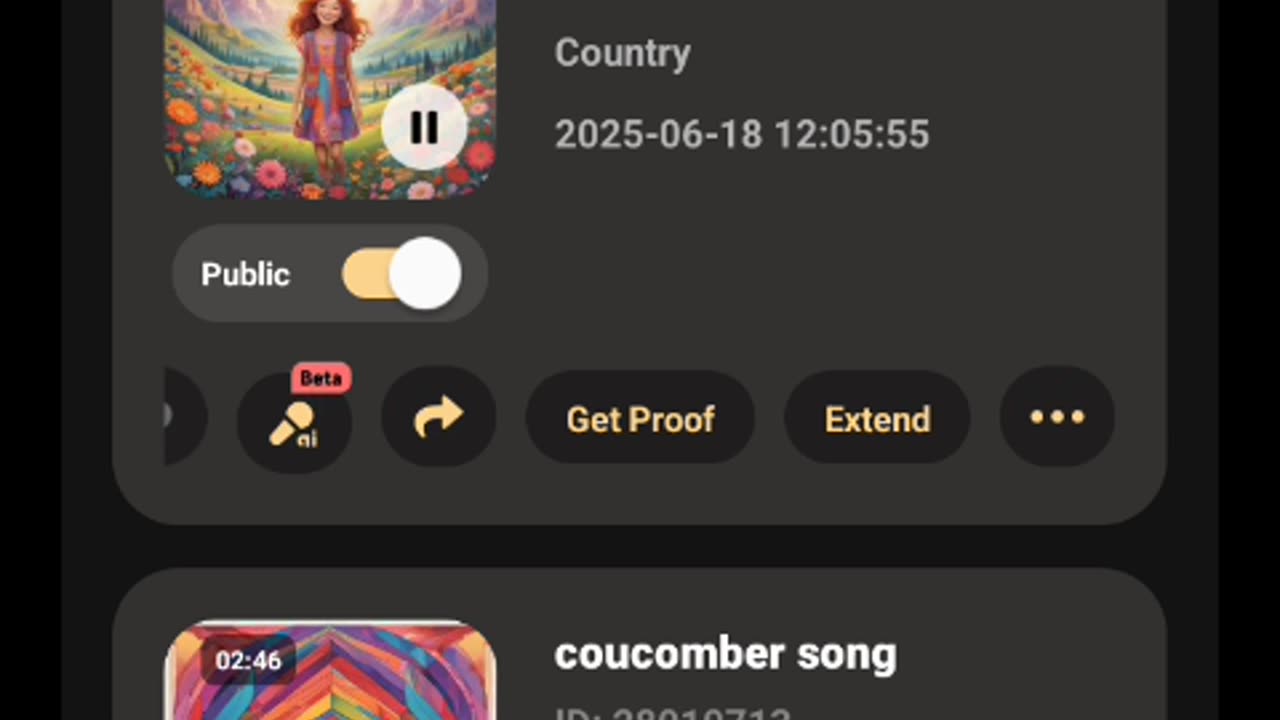Pause the currently playing Country song
Screen dimensions: 1280x720
point(424,127)
